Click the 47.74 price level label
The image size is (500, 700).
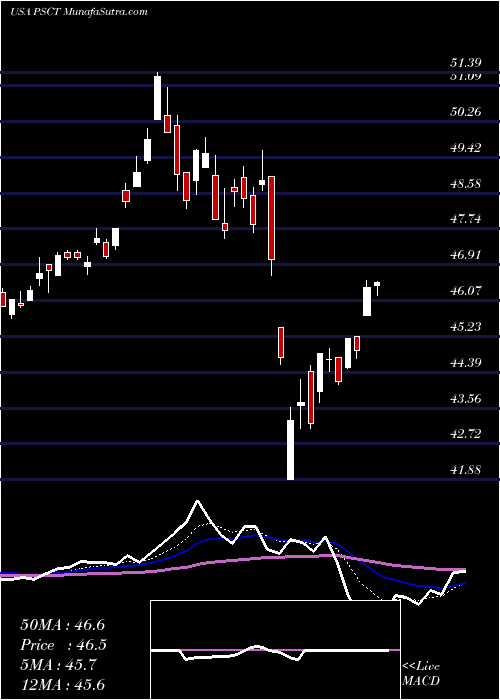466,219
